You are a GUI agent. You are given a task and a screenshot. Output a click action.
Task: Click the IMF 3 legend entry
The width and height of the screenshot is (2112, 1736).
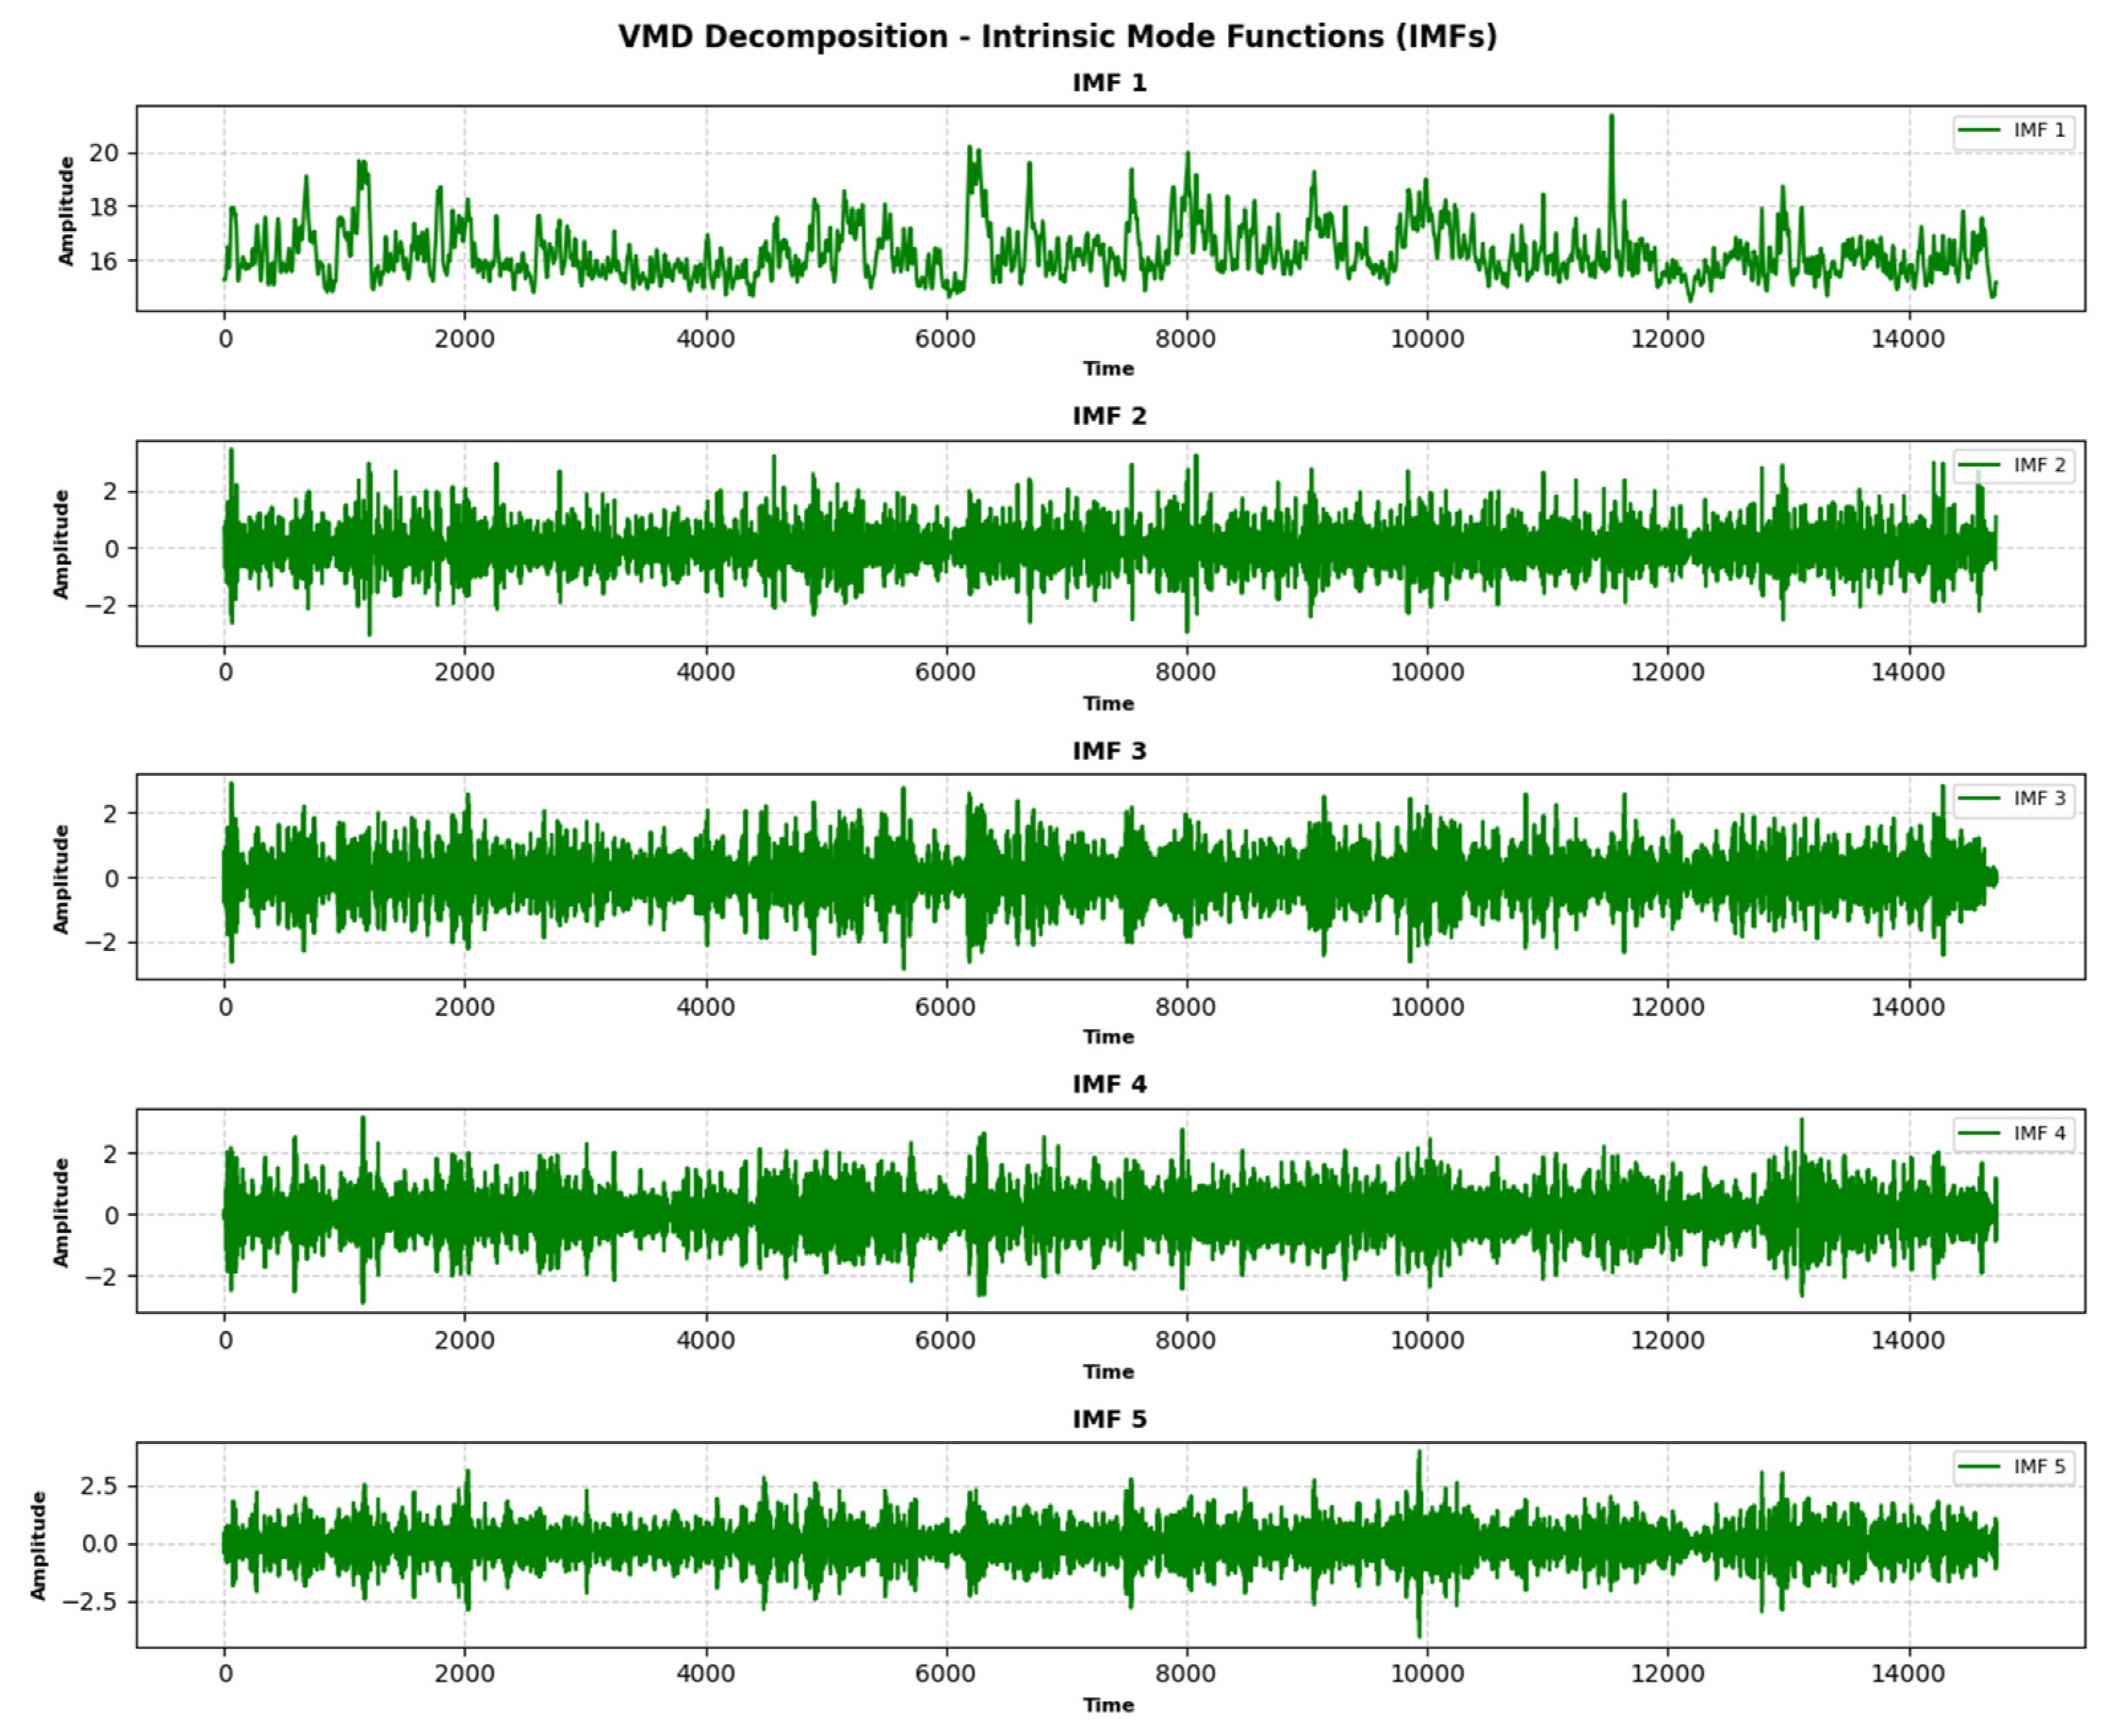pos(2013,798)
